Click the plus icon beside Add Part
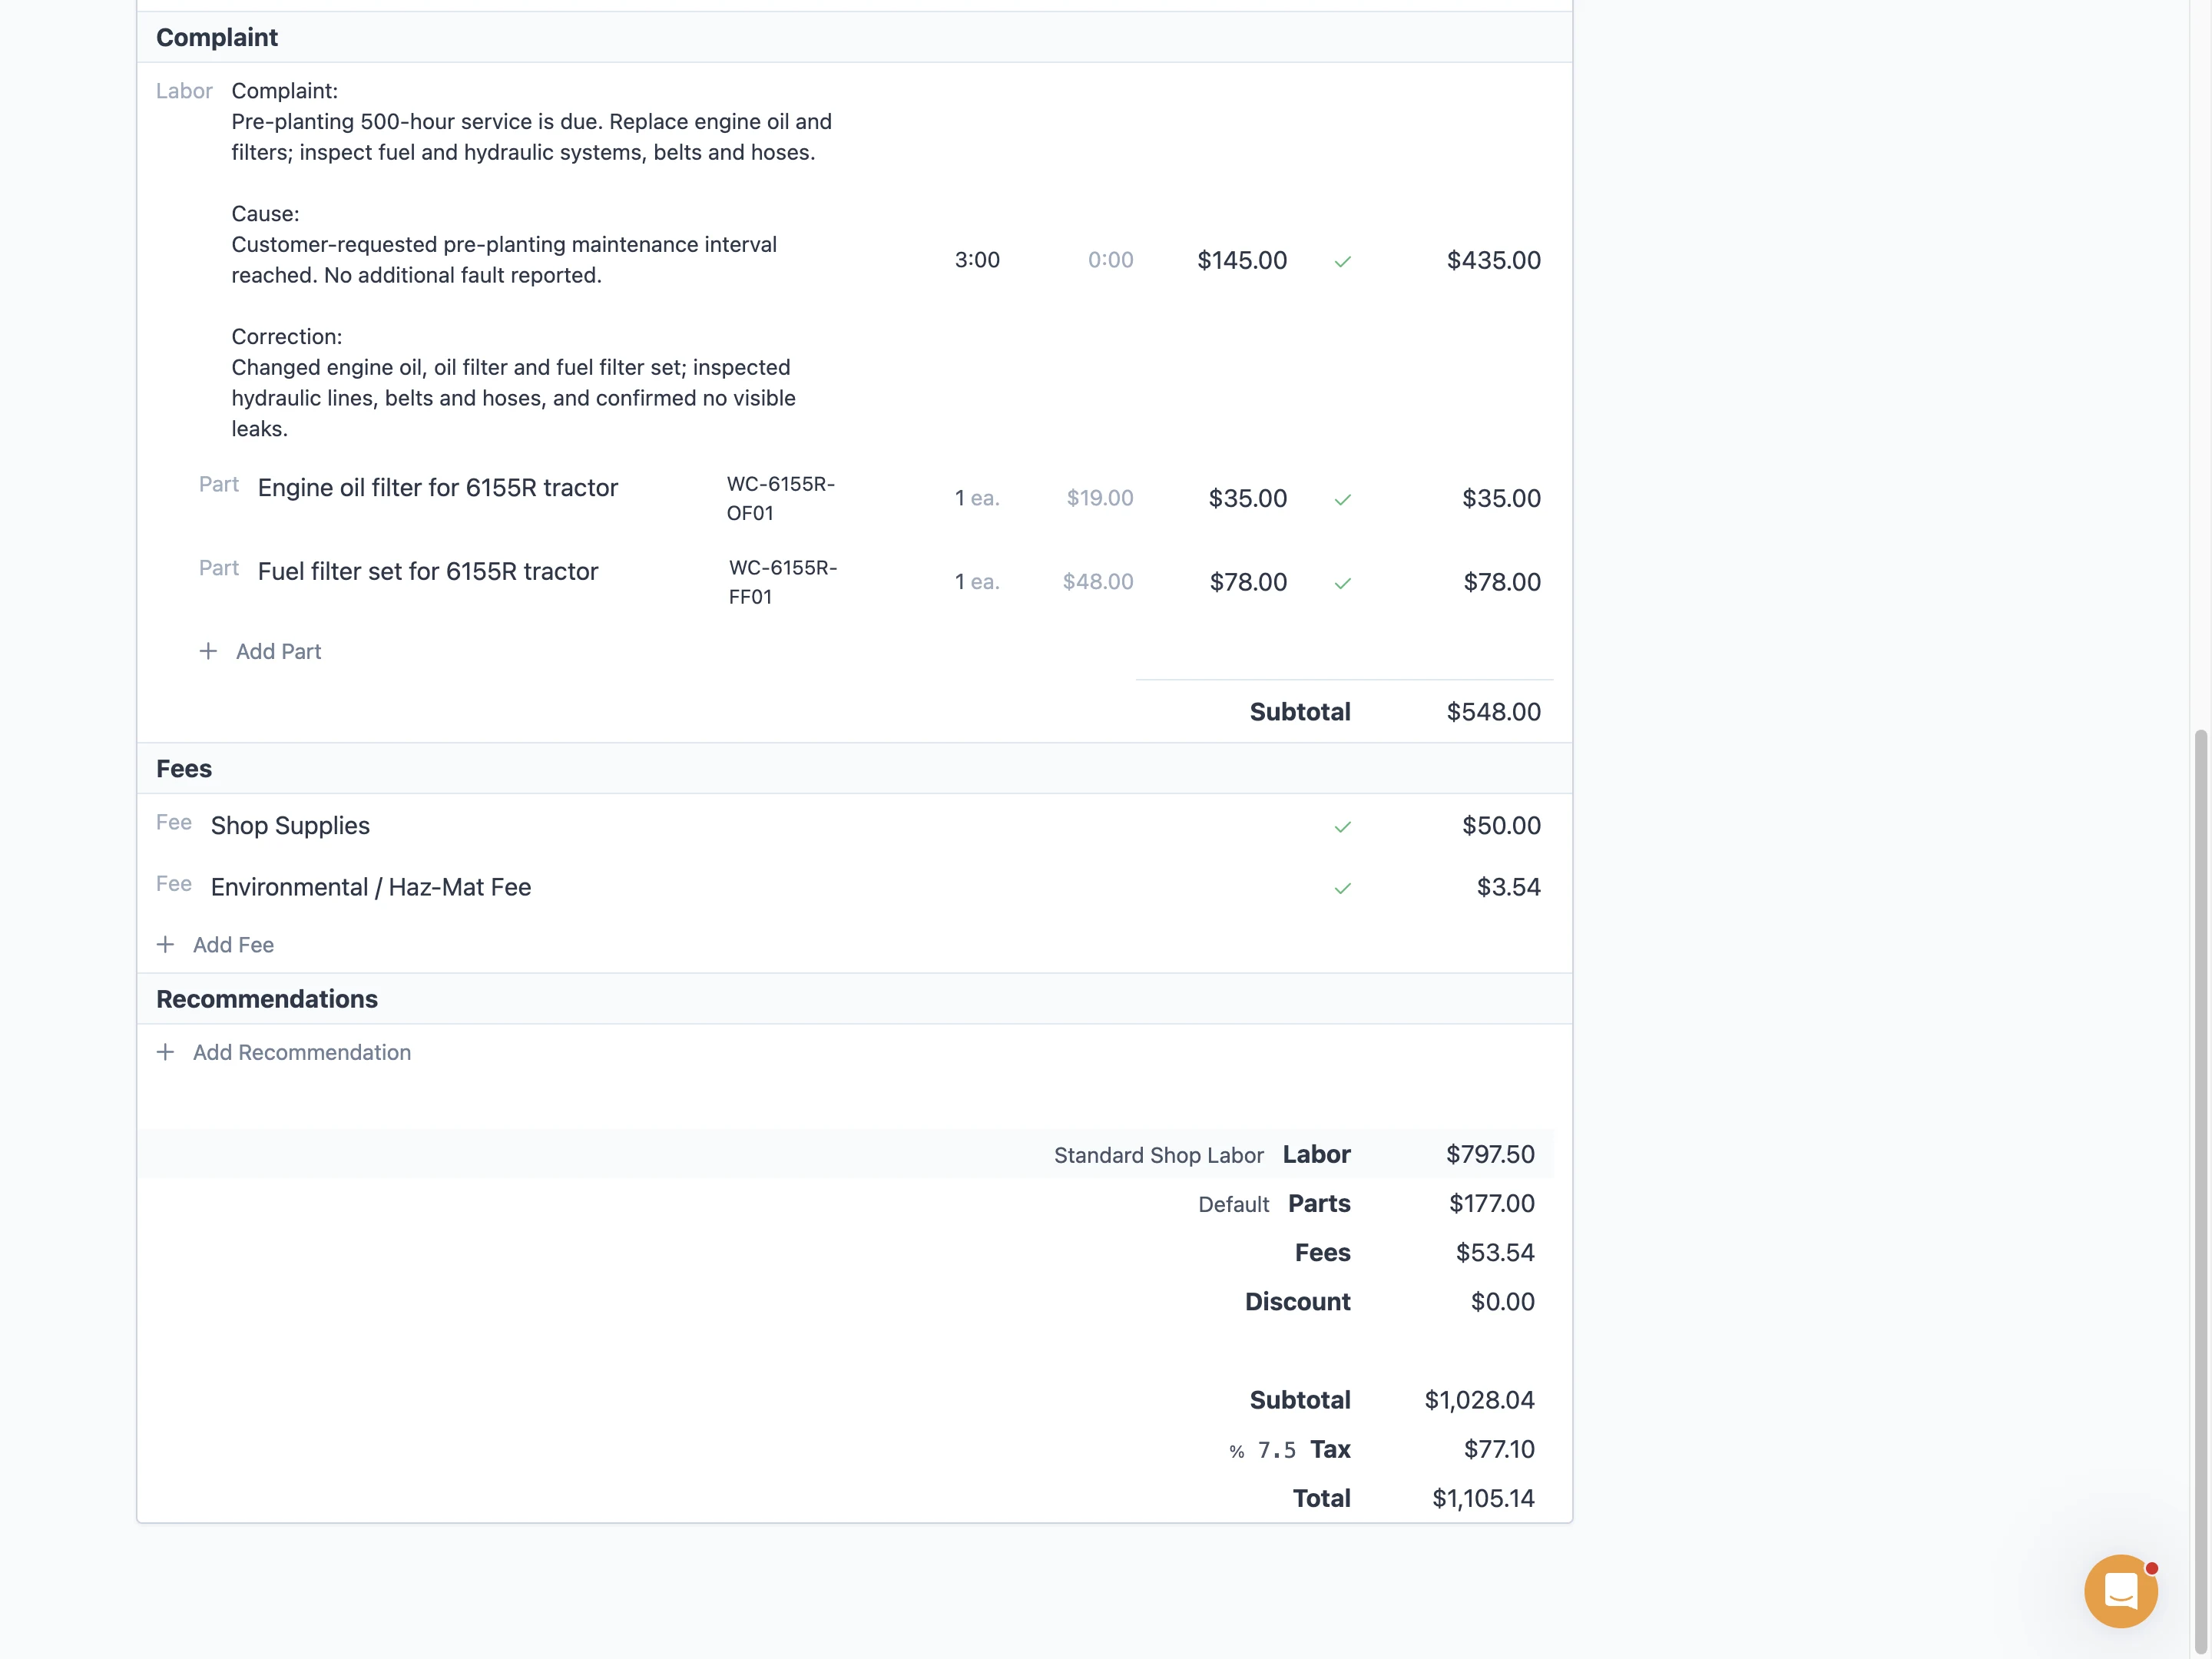2212x1659 pixels. (x=208, y=651)
